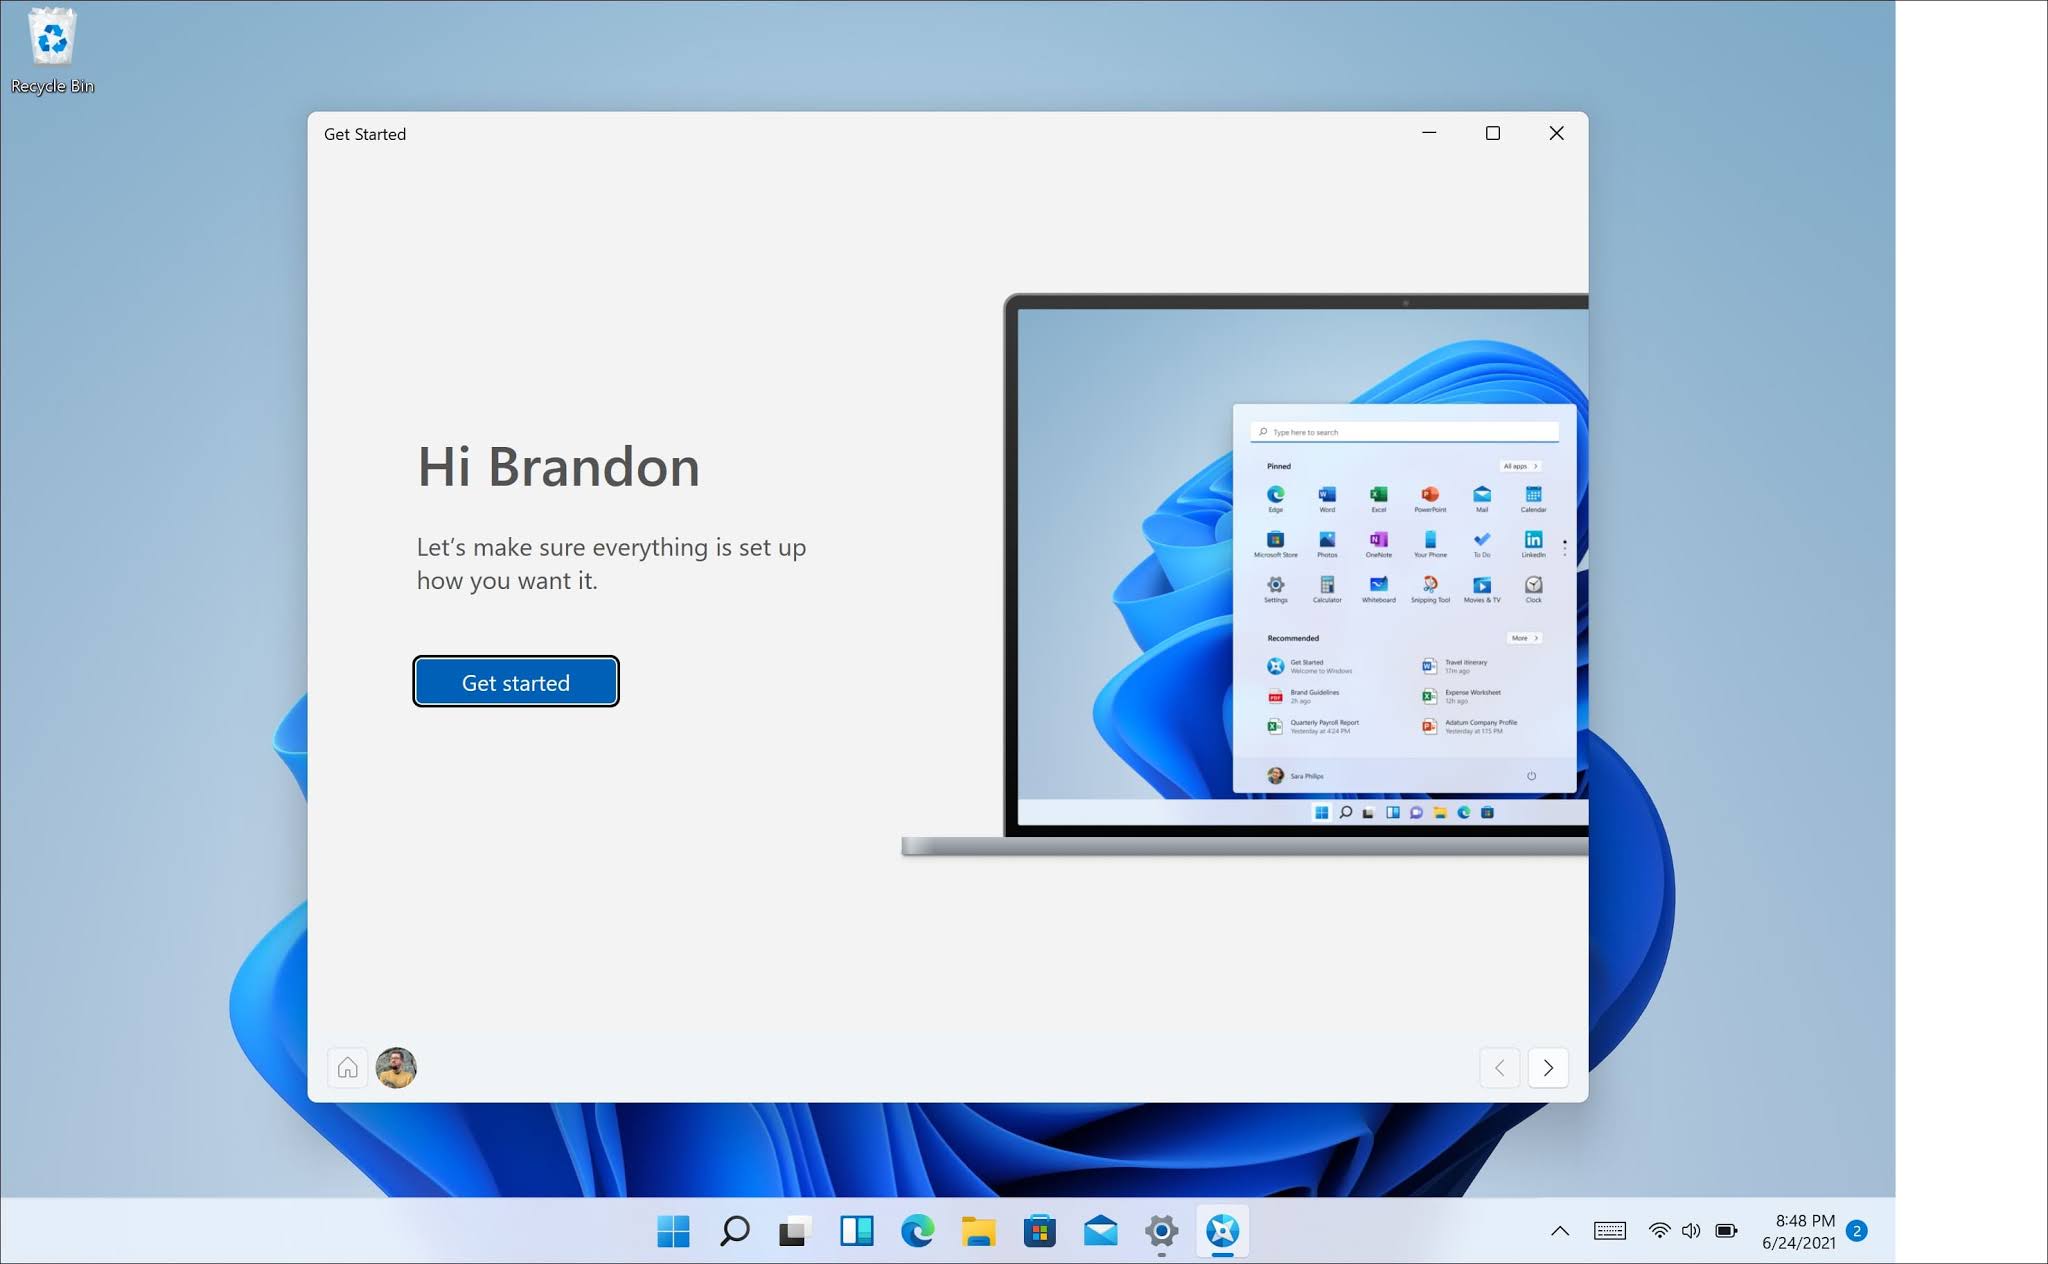The image size is (2048, 1264).
Task: Expand the hidden system tray icons chevron
Action: (x=1560, y=1231)
